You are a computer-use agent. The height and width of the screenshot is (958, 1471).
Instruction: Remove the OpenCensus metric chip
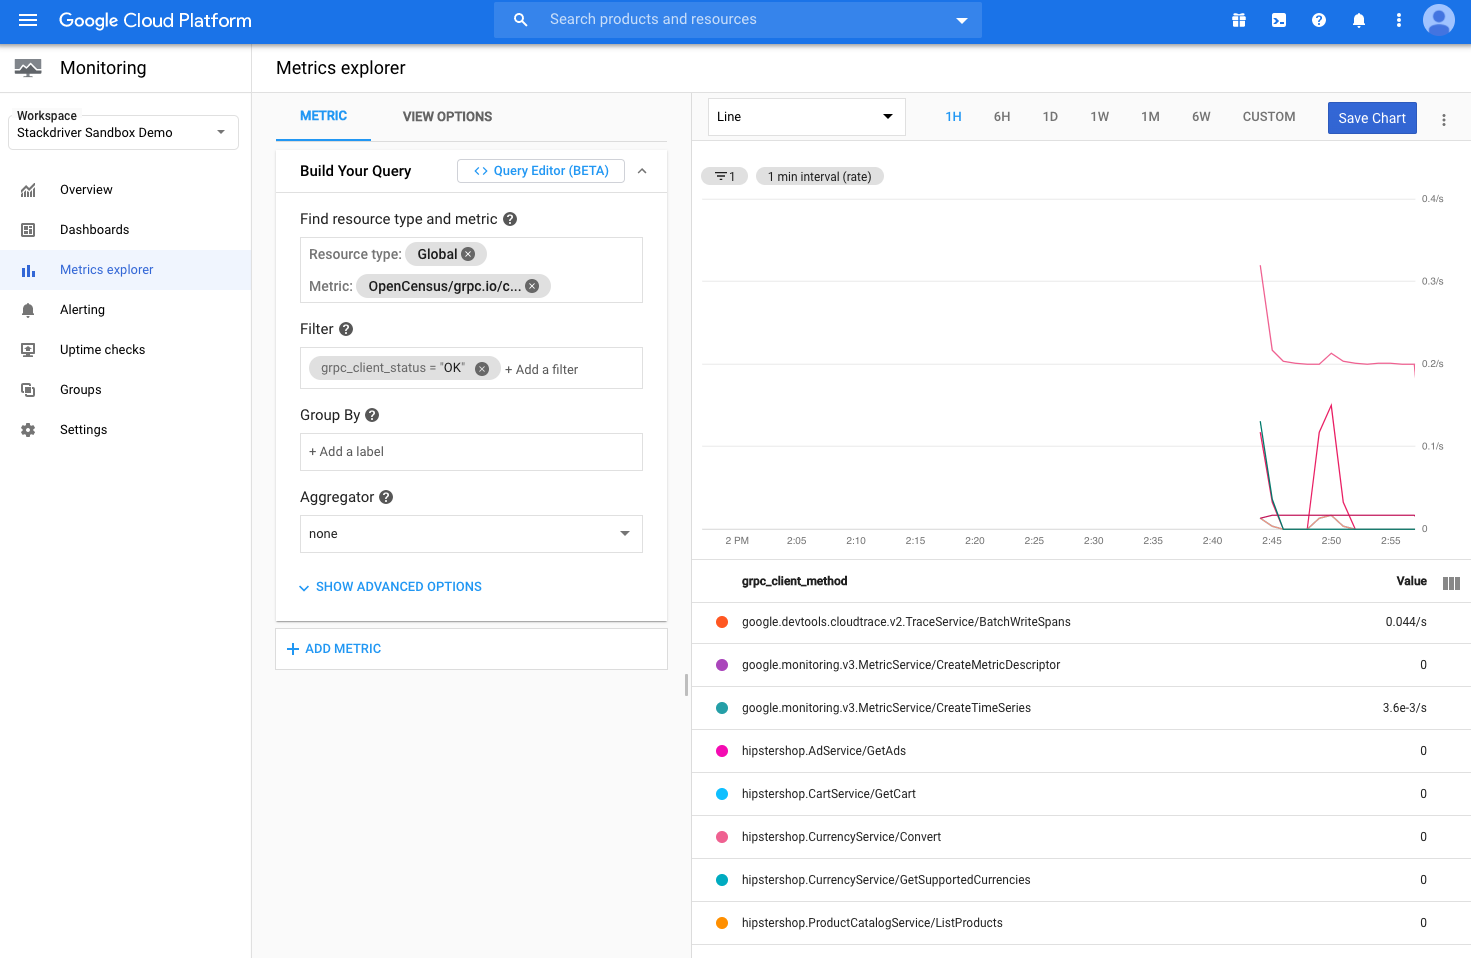[532, 286]
